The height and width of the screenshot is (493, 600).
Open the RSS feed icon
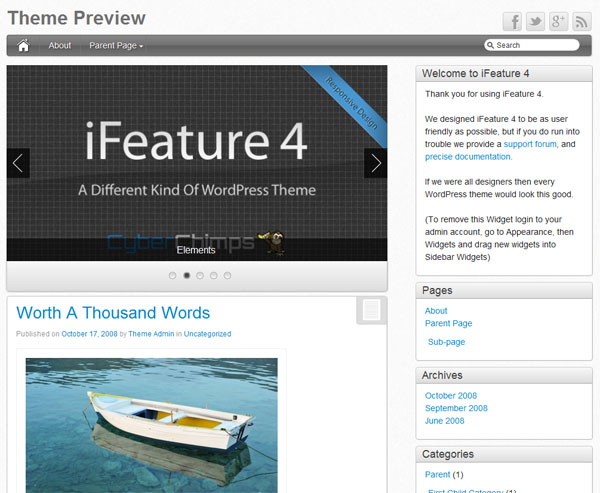[x=582, y=21]
